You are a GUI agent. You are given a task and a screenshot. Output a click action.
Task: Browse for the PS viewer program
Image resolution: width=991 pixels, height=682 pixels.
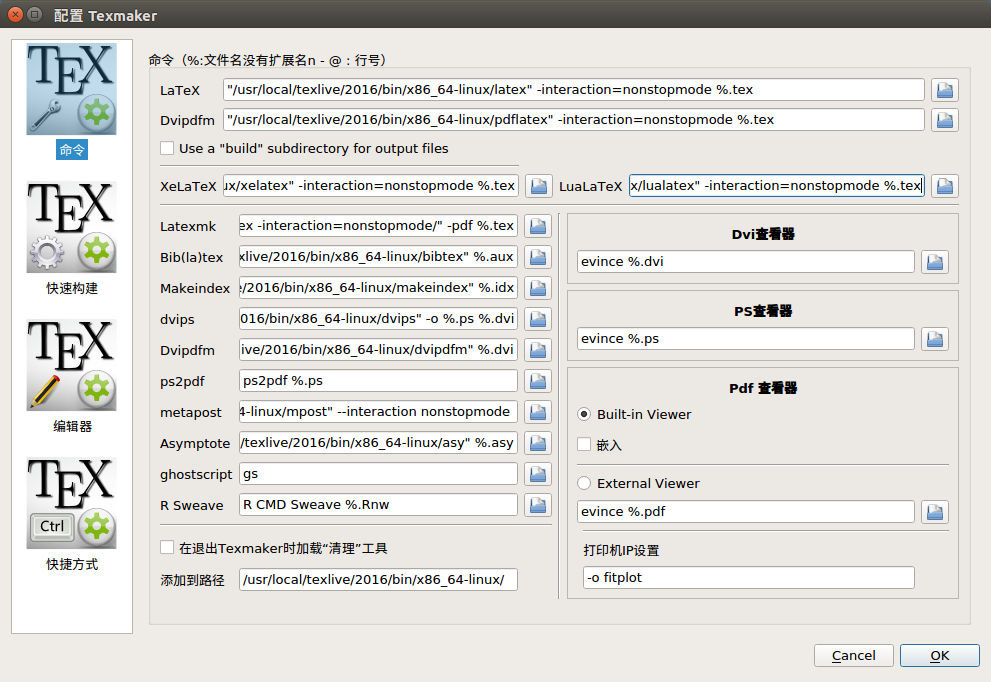935,339
